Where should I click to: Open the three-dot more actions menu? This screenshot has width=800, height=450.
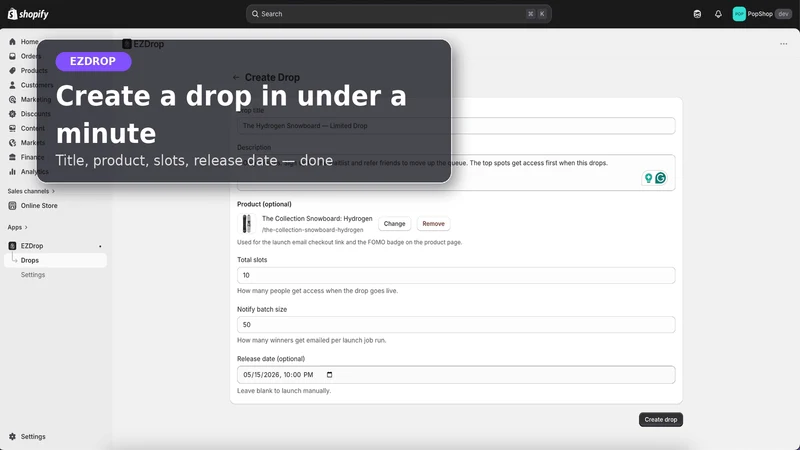coord(784,44)
